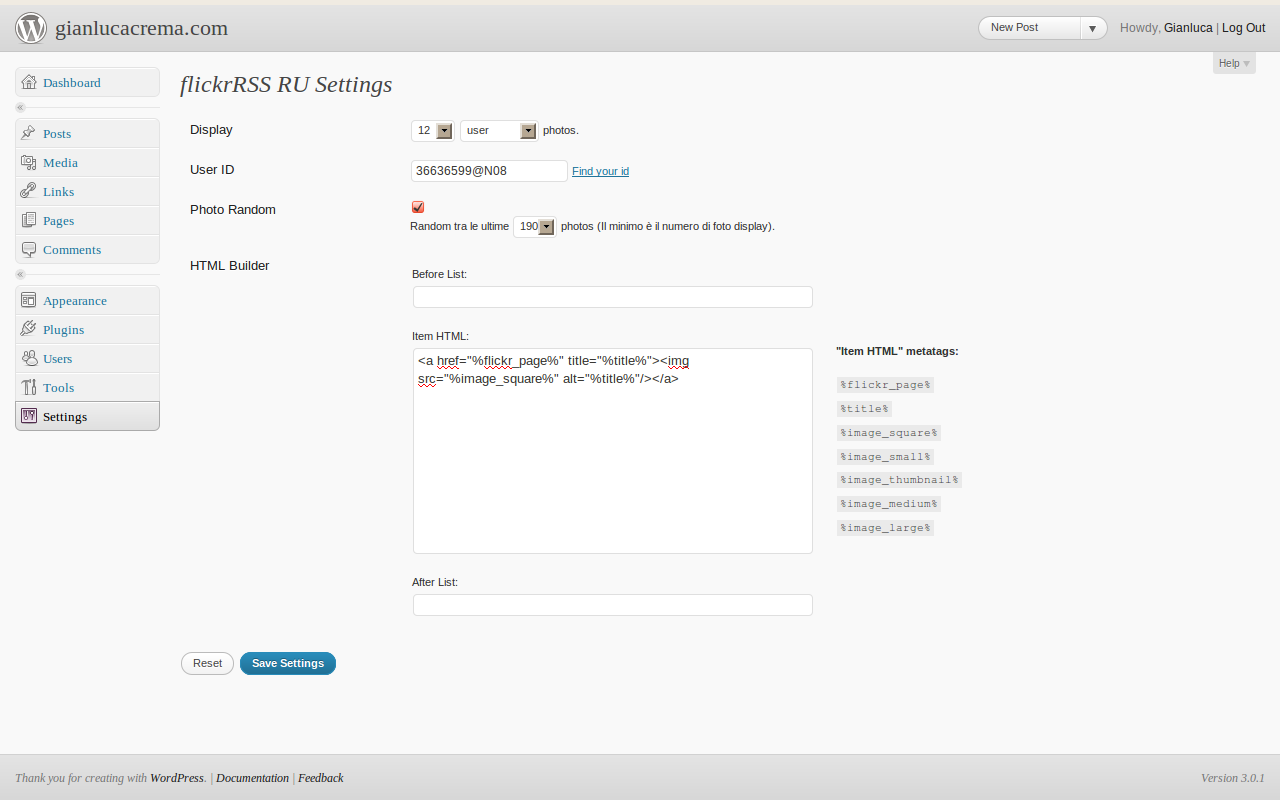Click the Users people icon
The height and width of the screenshot is (800, 1280).
point(29,358)
